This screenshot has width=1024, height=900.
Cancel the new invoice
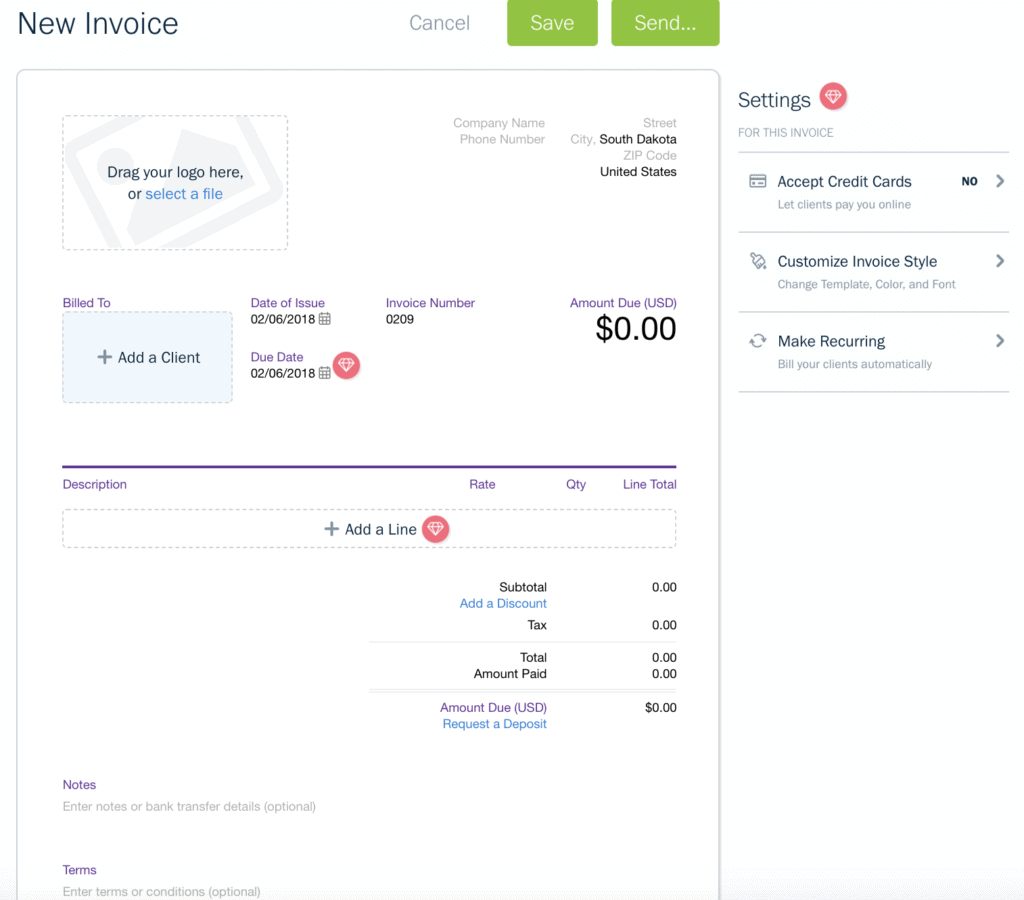tap(439, 23)
